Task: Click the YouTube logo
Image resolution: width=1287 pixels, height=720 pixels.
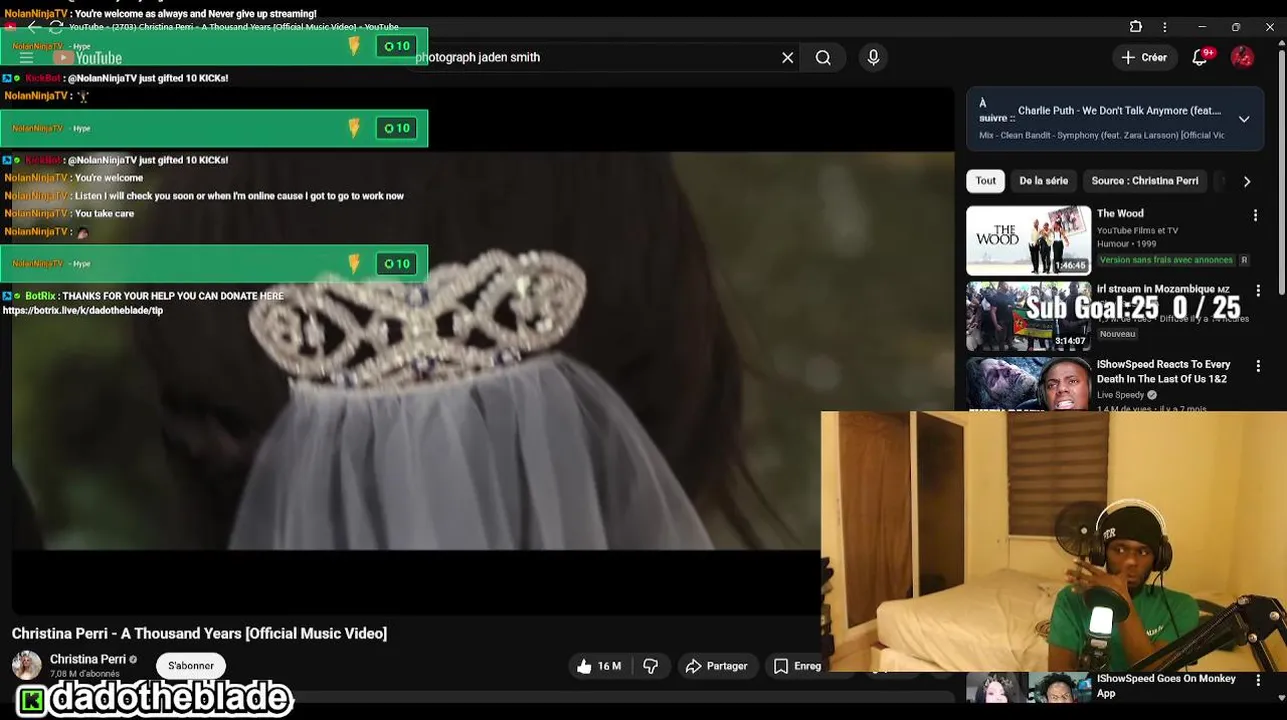Action: pos(88,58)
